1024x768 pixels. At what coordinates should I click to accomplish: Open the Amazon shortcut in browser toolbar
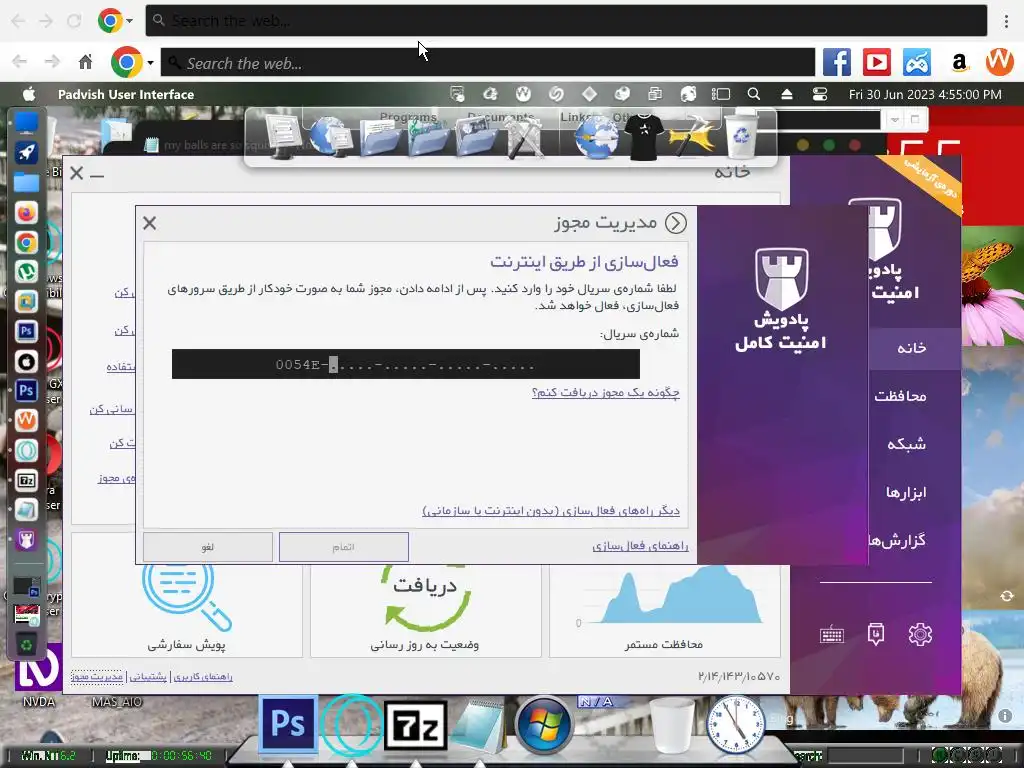tap(959, 63)
